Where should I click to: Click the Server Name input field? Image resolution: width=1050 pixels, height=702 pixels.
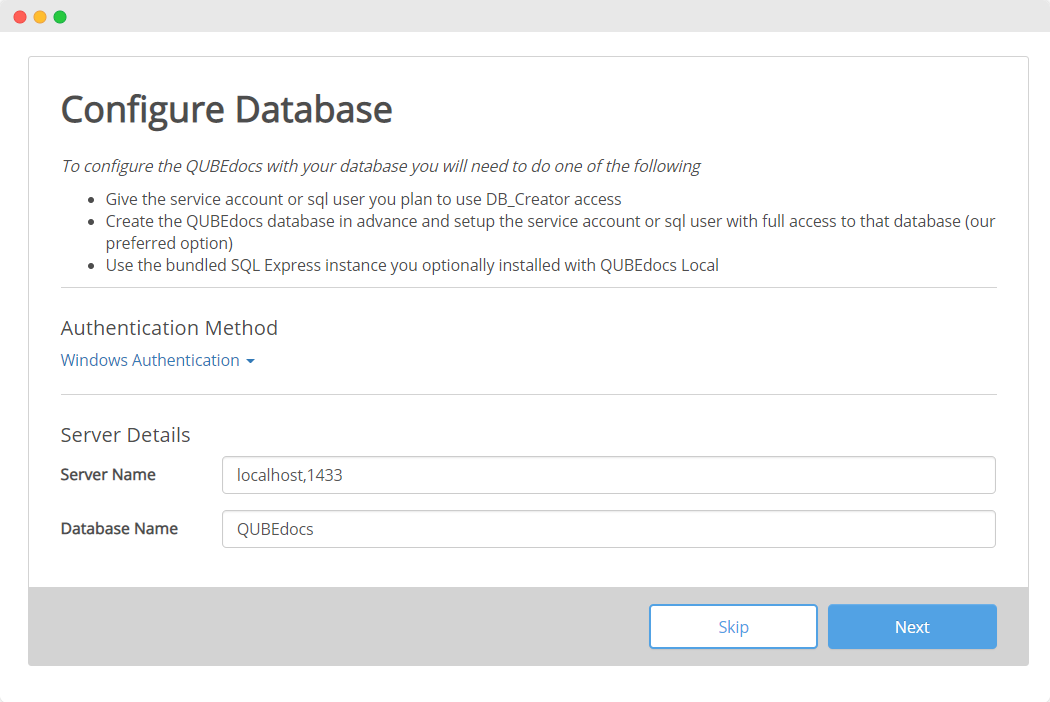coord(609,475)
